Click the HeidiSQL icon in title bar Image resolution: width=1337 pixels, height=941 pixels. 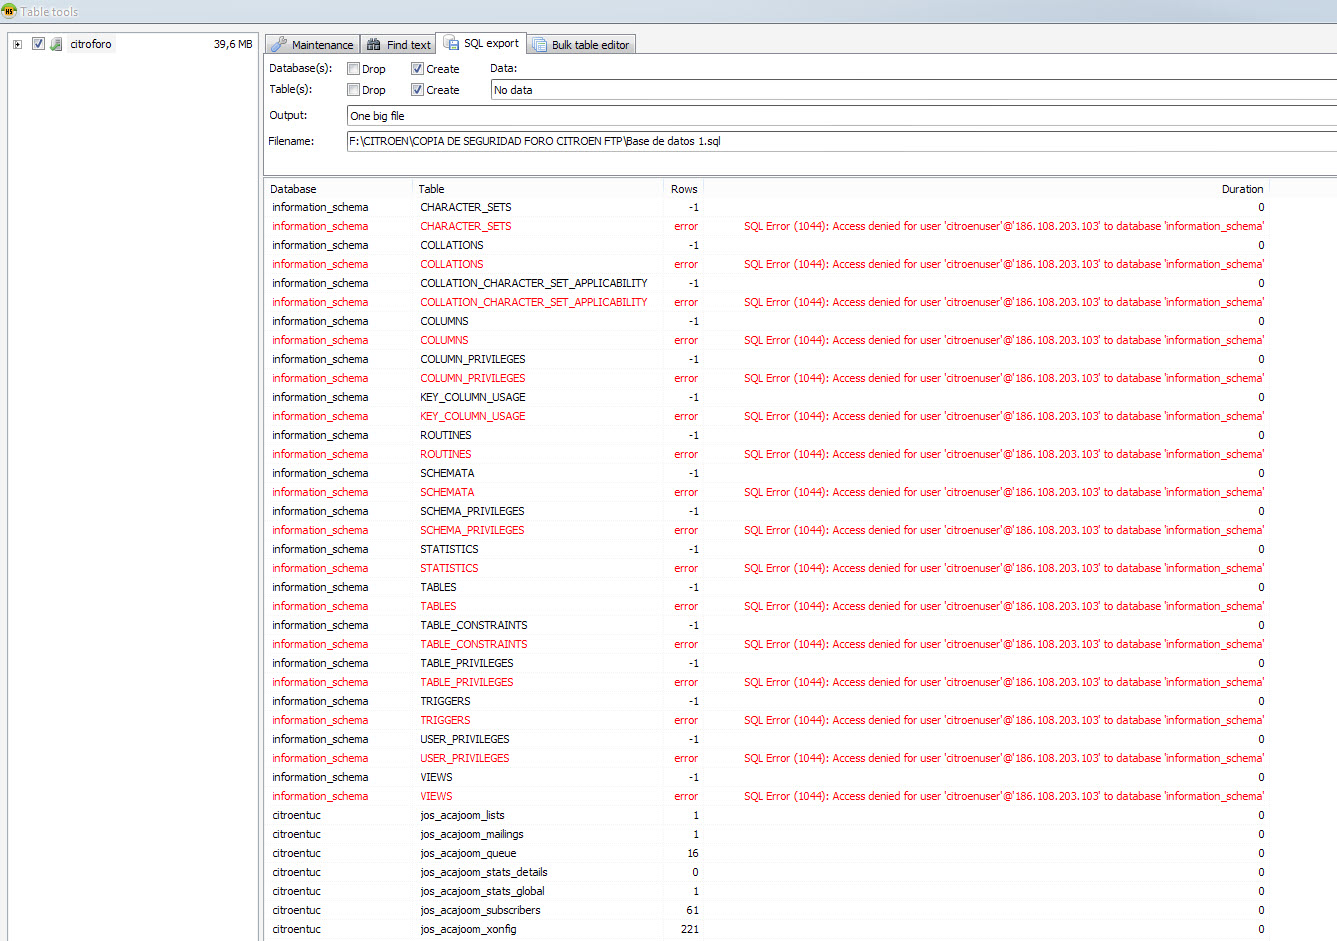9,11
